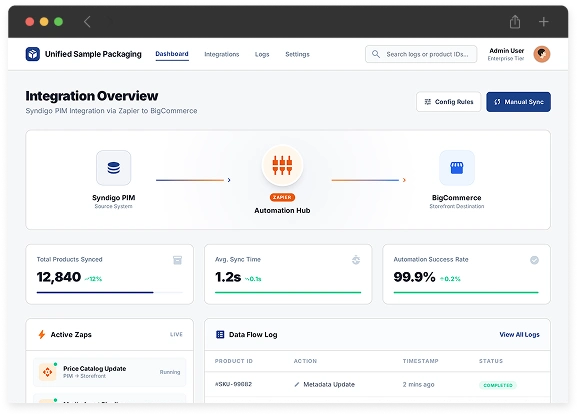
Task: Click the Running status of Price Catalog Update
Action: [x=170, y=372]
